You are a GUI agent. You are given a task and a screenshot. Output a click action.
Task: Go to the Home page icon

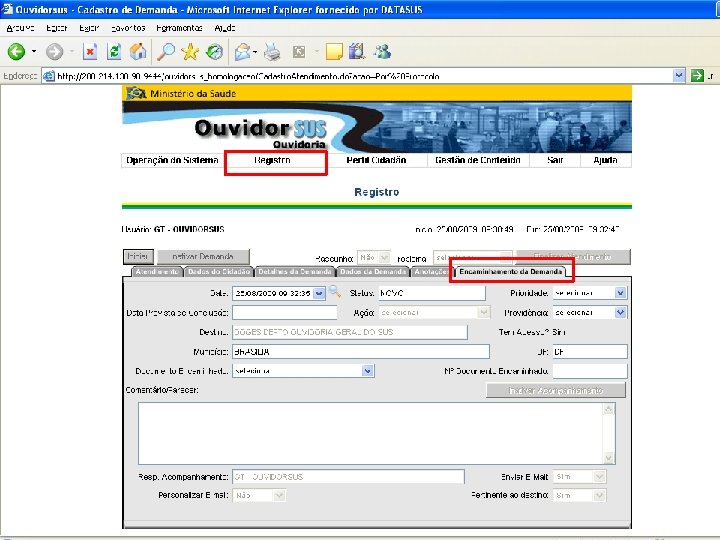[138, 51]
